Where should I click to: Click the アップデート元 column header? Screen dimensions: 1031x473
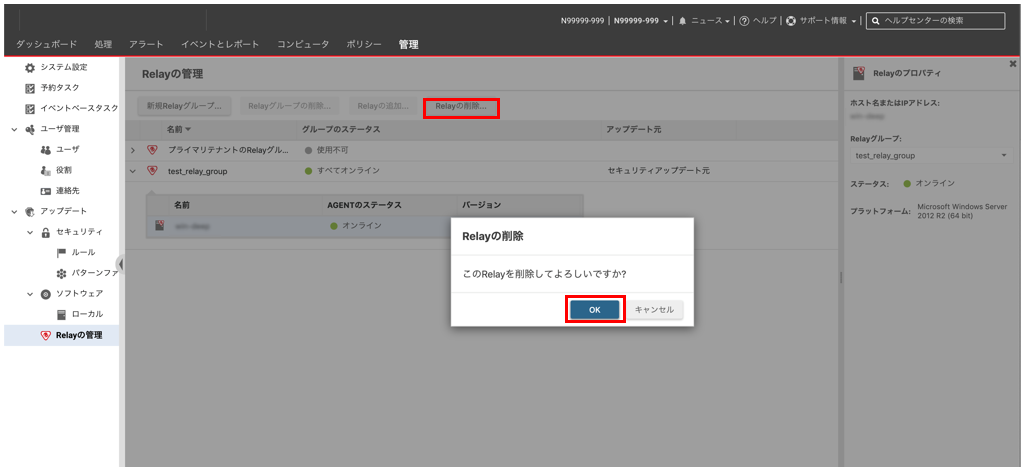point(635,130)
